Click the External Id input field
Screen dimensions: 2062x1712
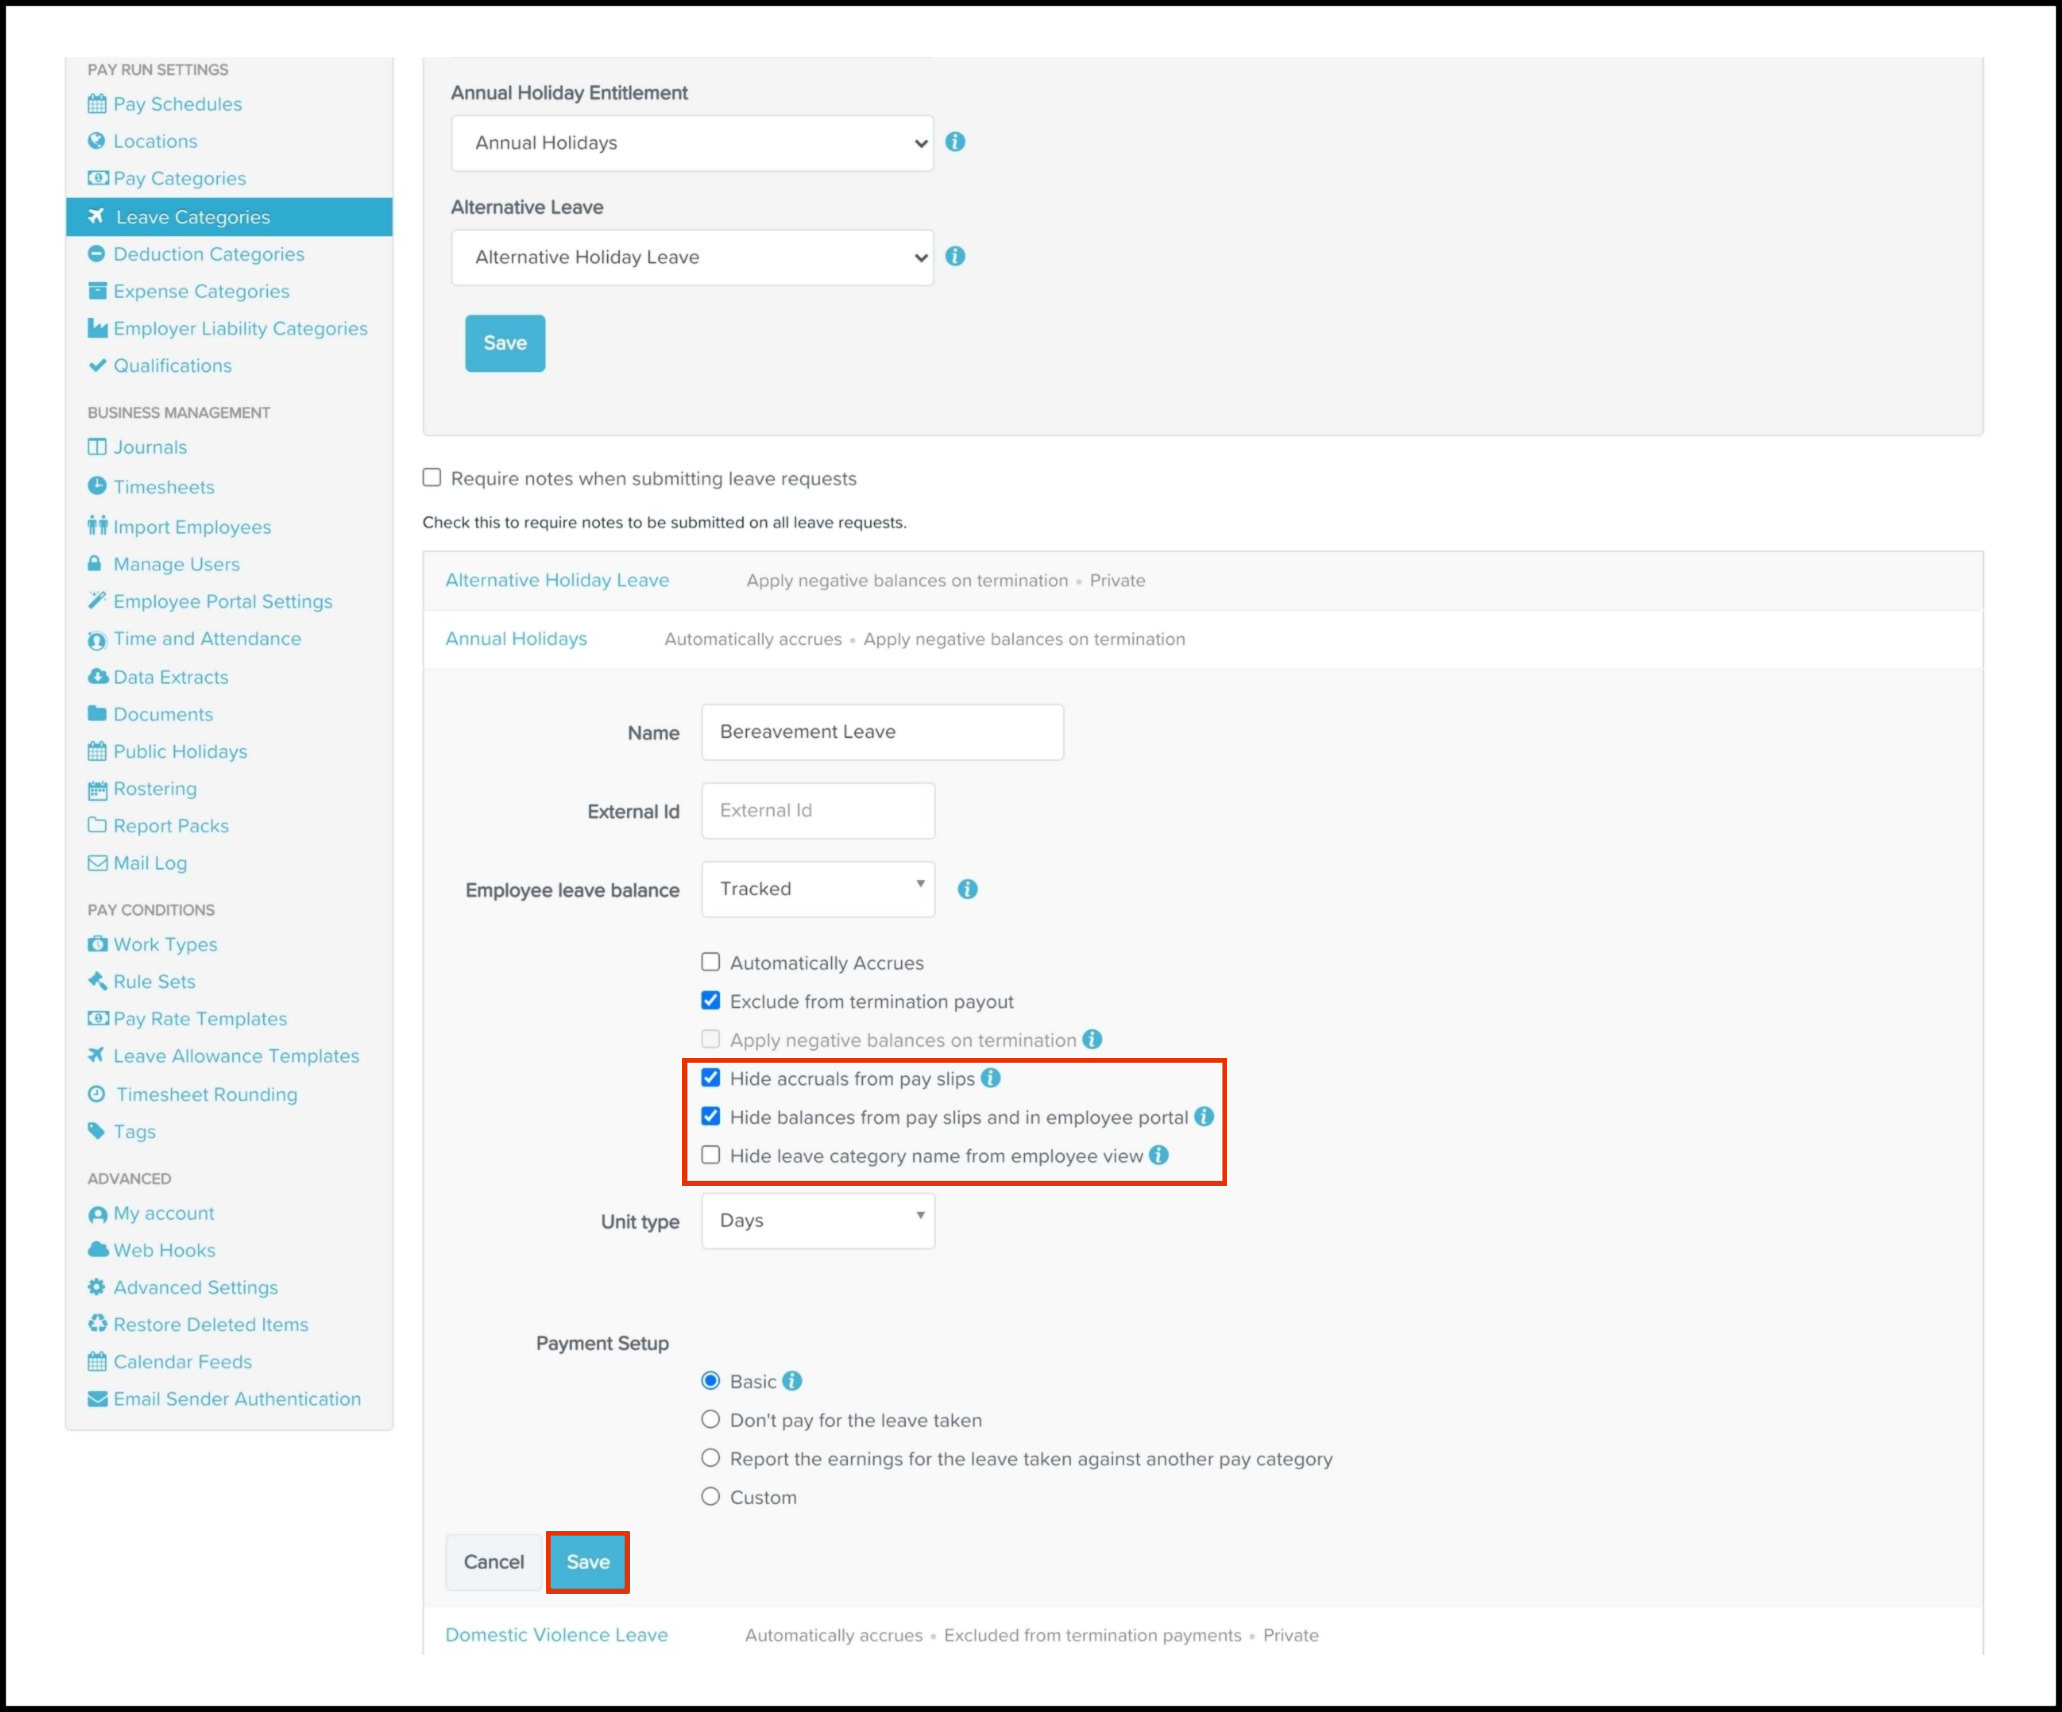click(x=818, y=811)
